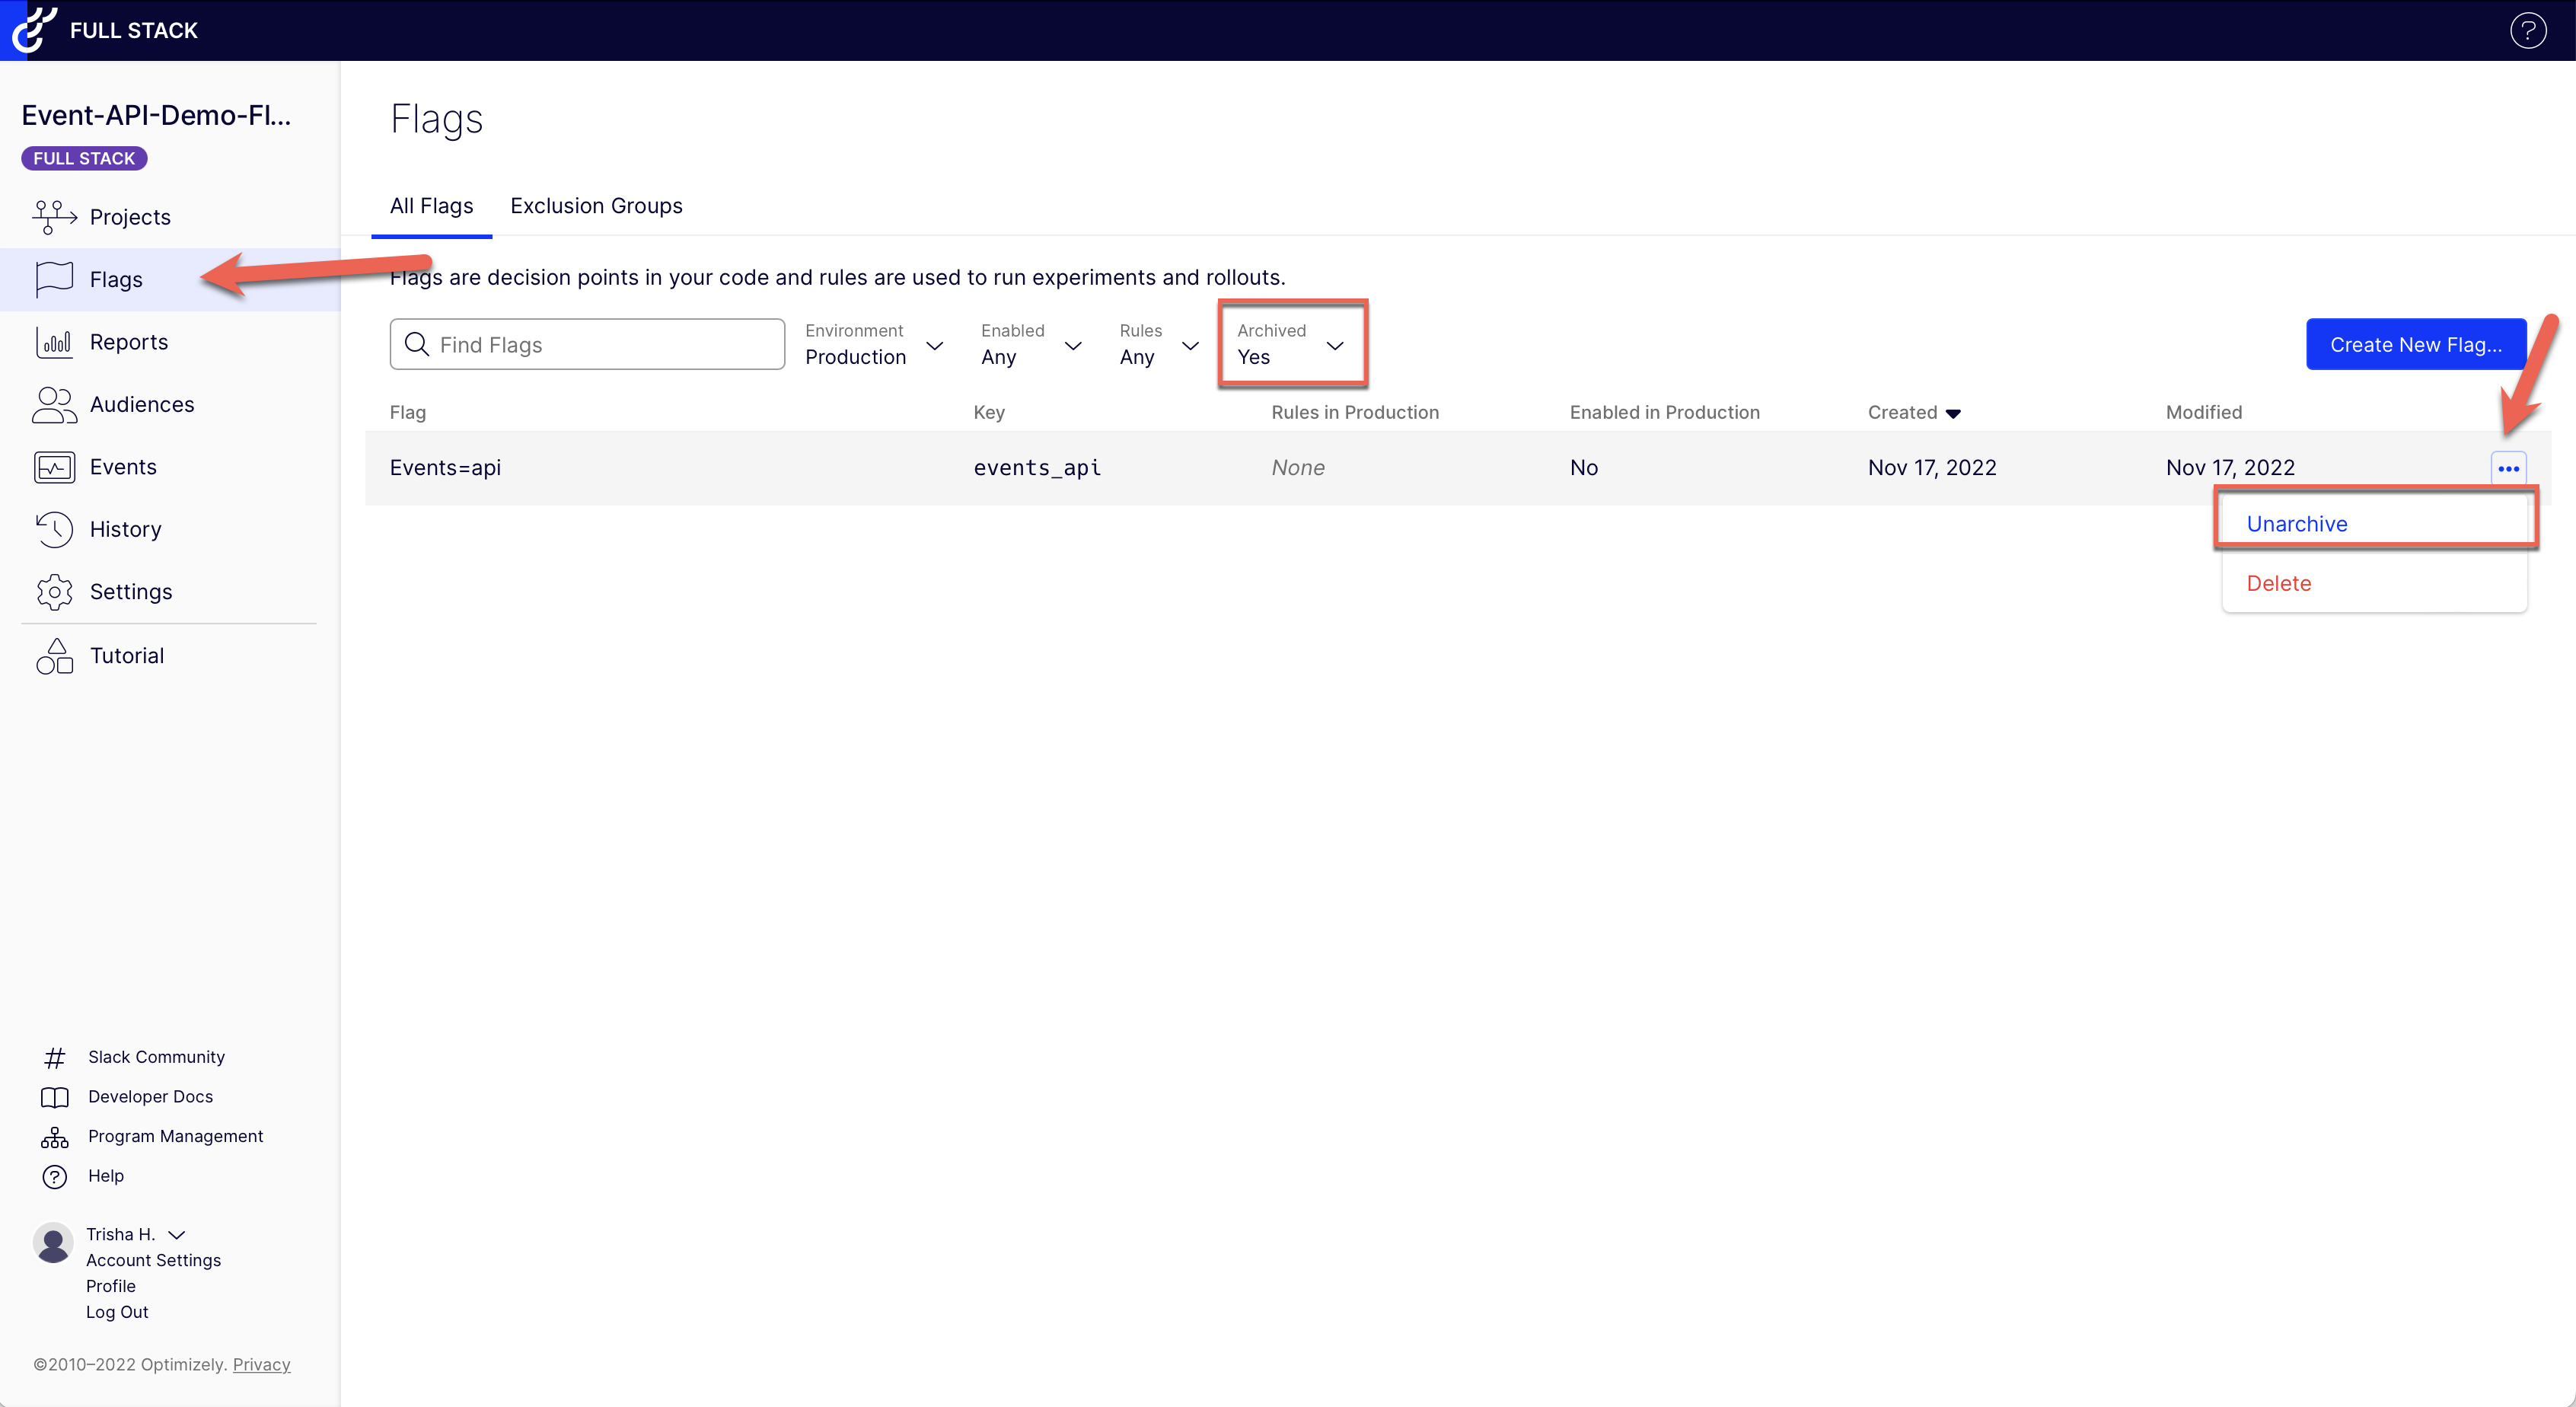The image size is (2576, 1407).
Task: Click the History clock icon
Action: tap(54, 529)
